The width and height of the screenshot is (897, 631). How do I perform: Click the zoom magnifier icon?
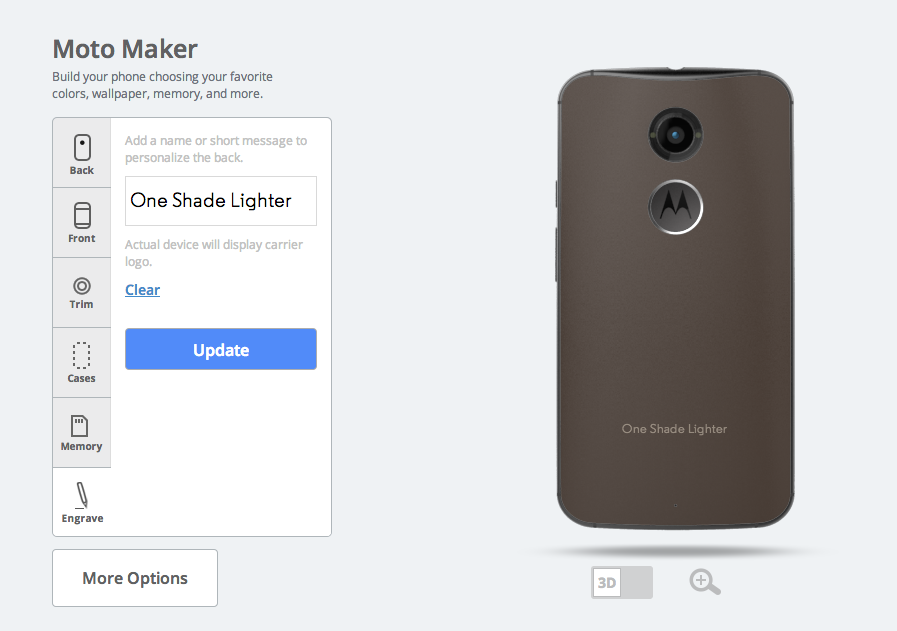(705, 582)
